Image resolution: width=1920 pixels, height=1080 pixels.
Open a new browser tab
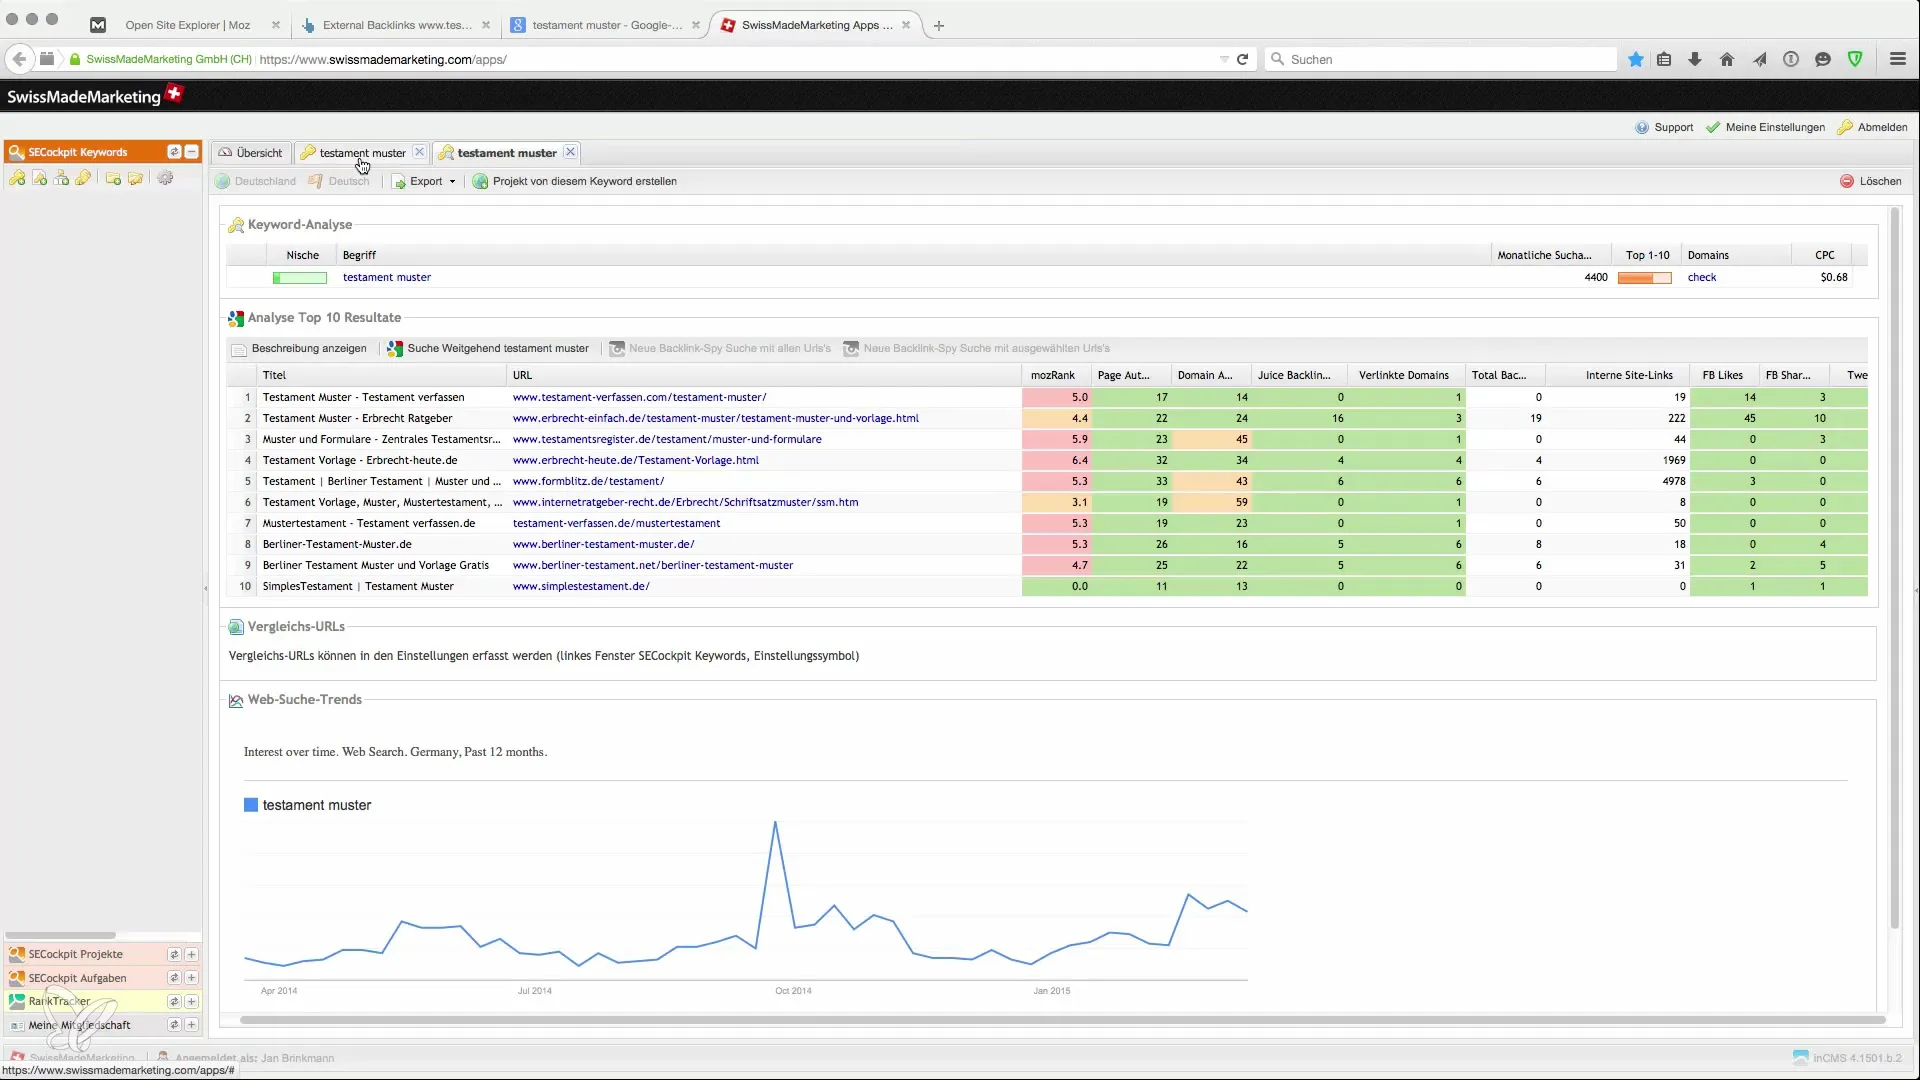pos(938,25)
